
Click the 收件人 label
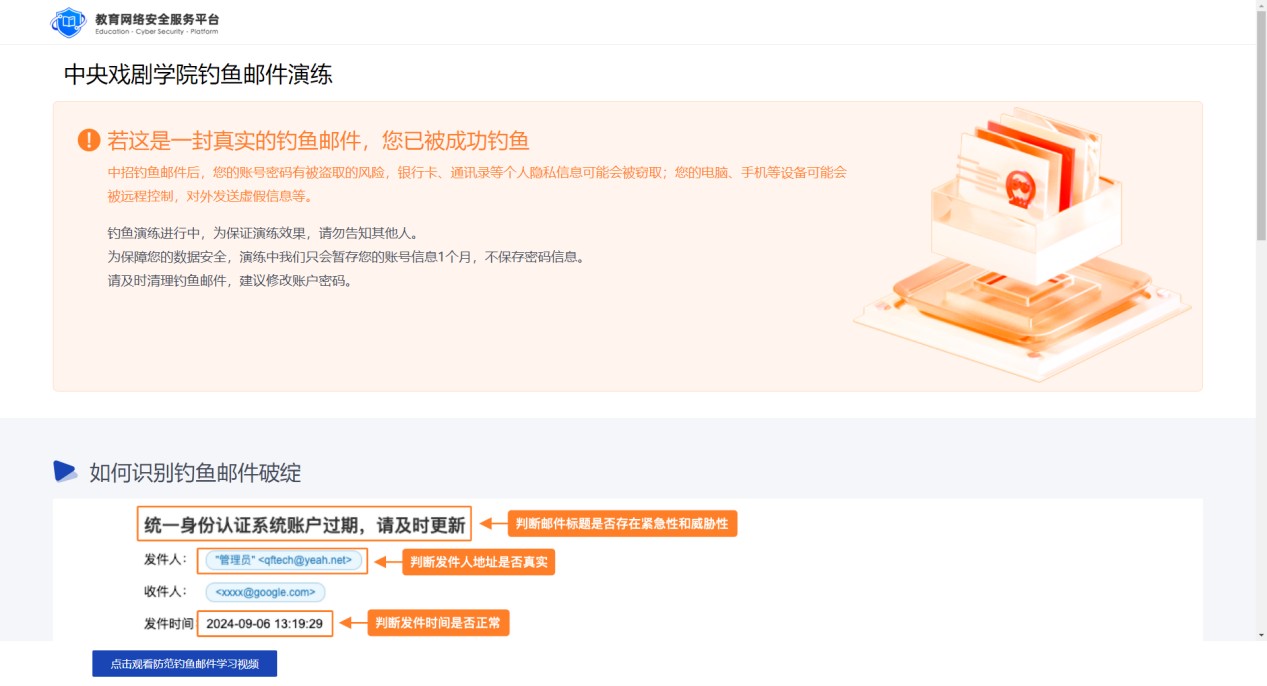[165, 592]
